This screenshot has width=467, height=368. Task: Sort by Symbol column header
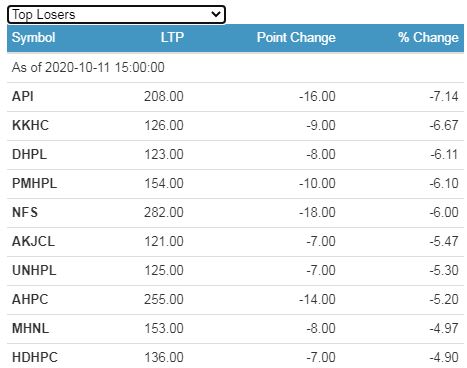[x=33, y=38]
